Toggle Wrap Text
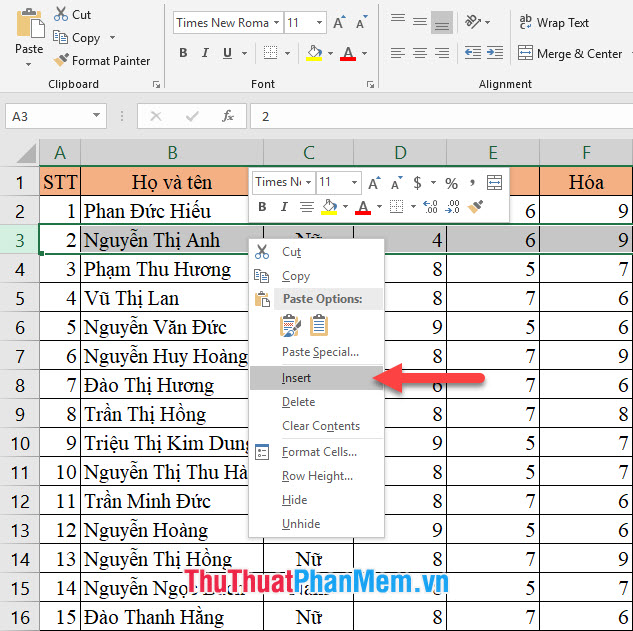The image size is (633, 631). (554, 23)
